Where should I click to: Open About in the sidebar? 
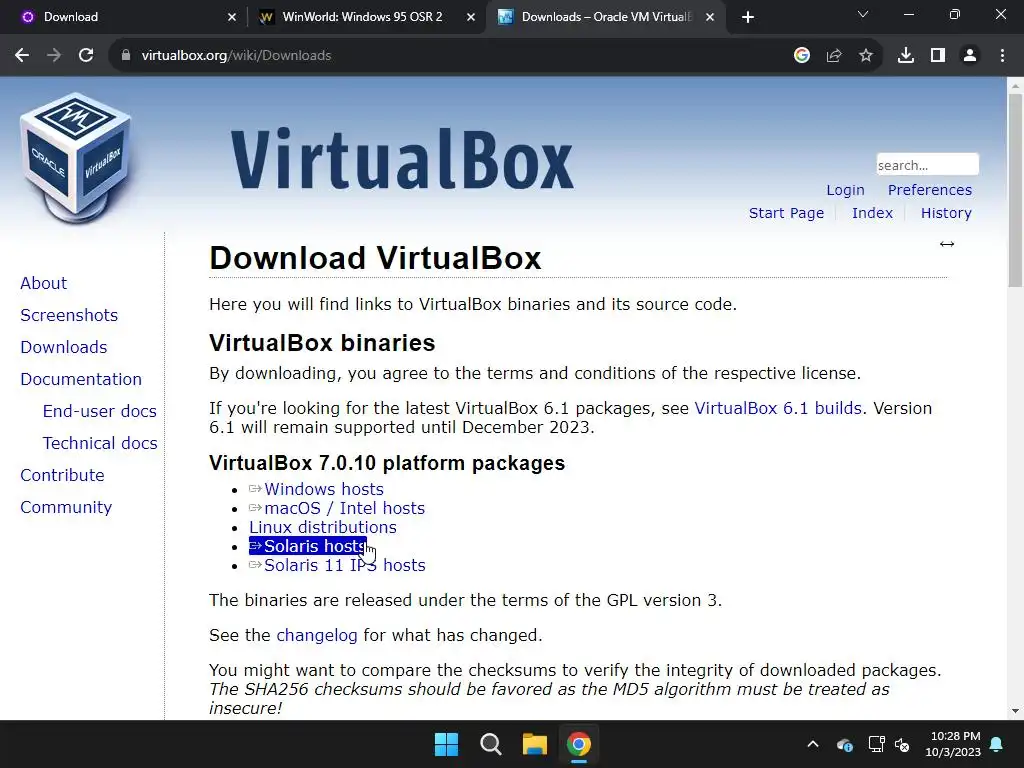(43, 283)
